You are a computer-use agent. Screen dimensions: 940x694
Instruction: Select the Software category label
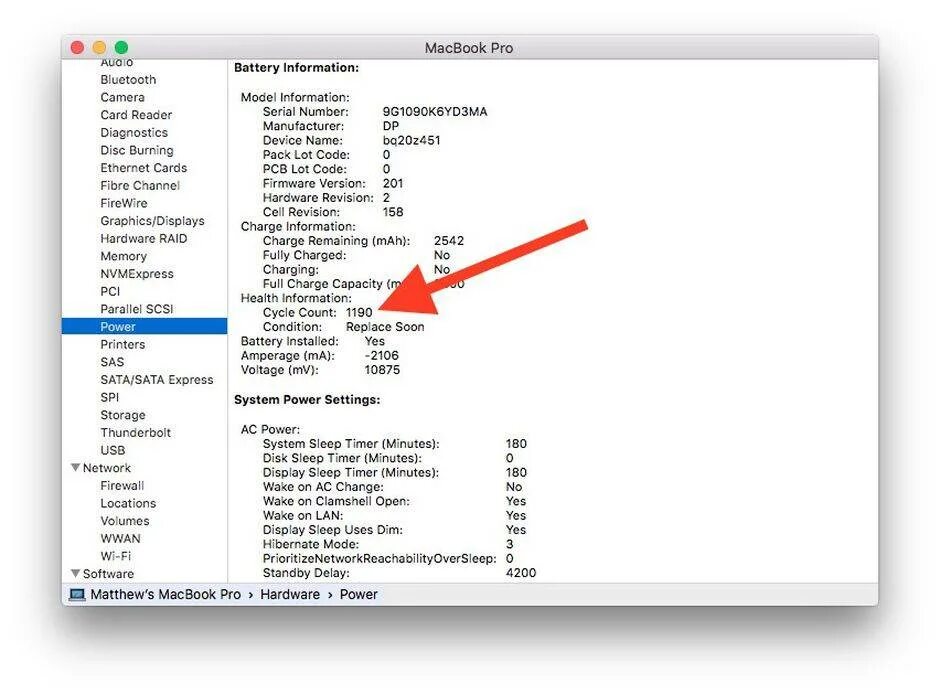click(x=109, y=574)
